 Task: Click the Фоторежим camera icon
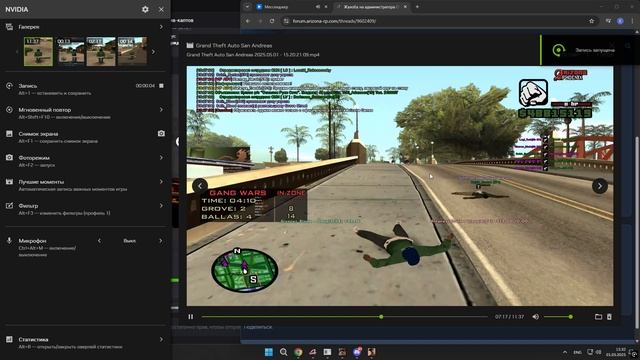[x=9, y=158]
